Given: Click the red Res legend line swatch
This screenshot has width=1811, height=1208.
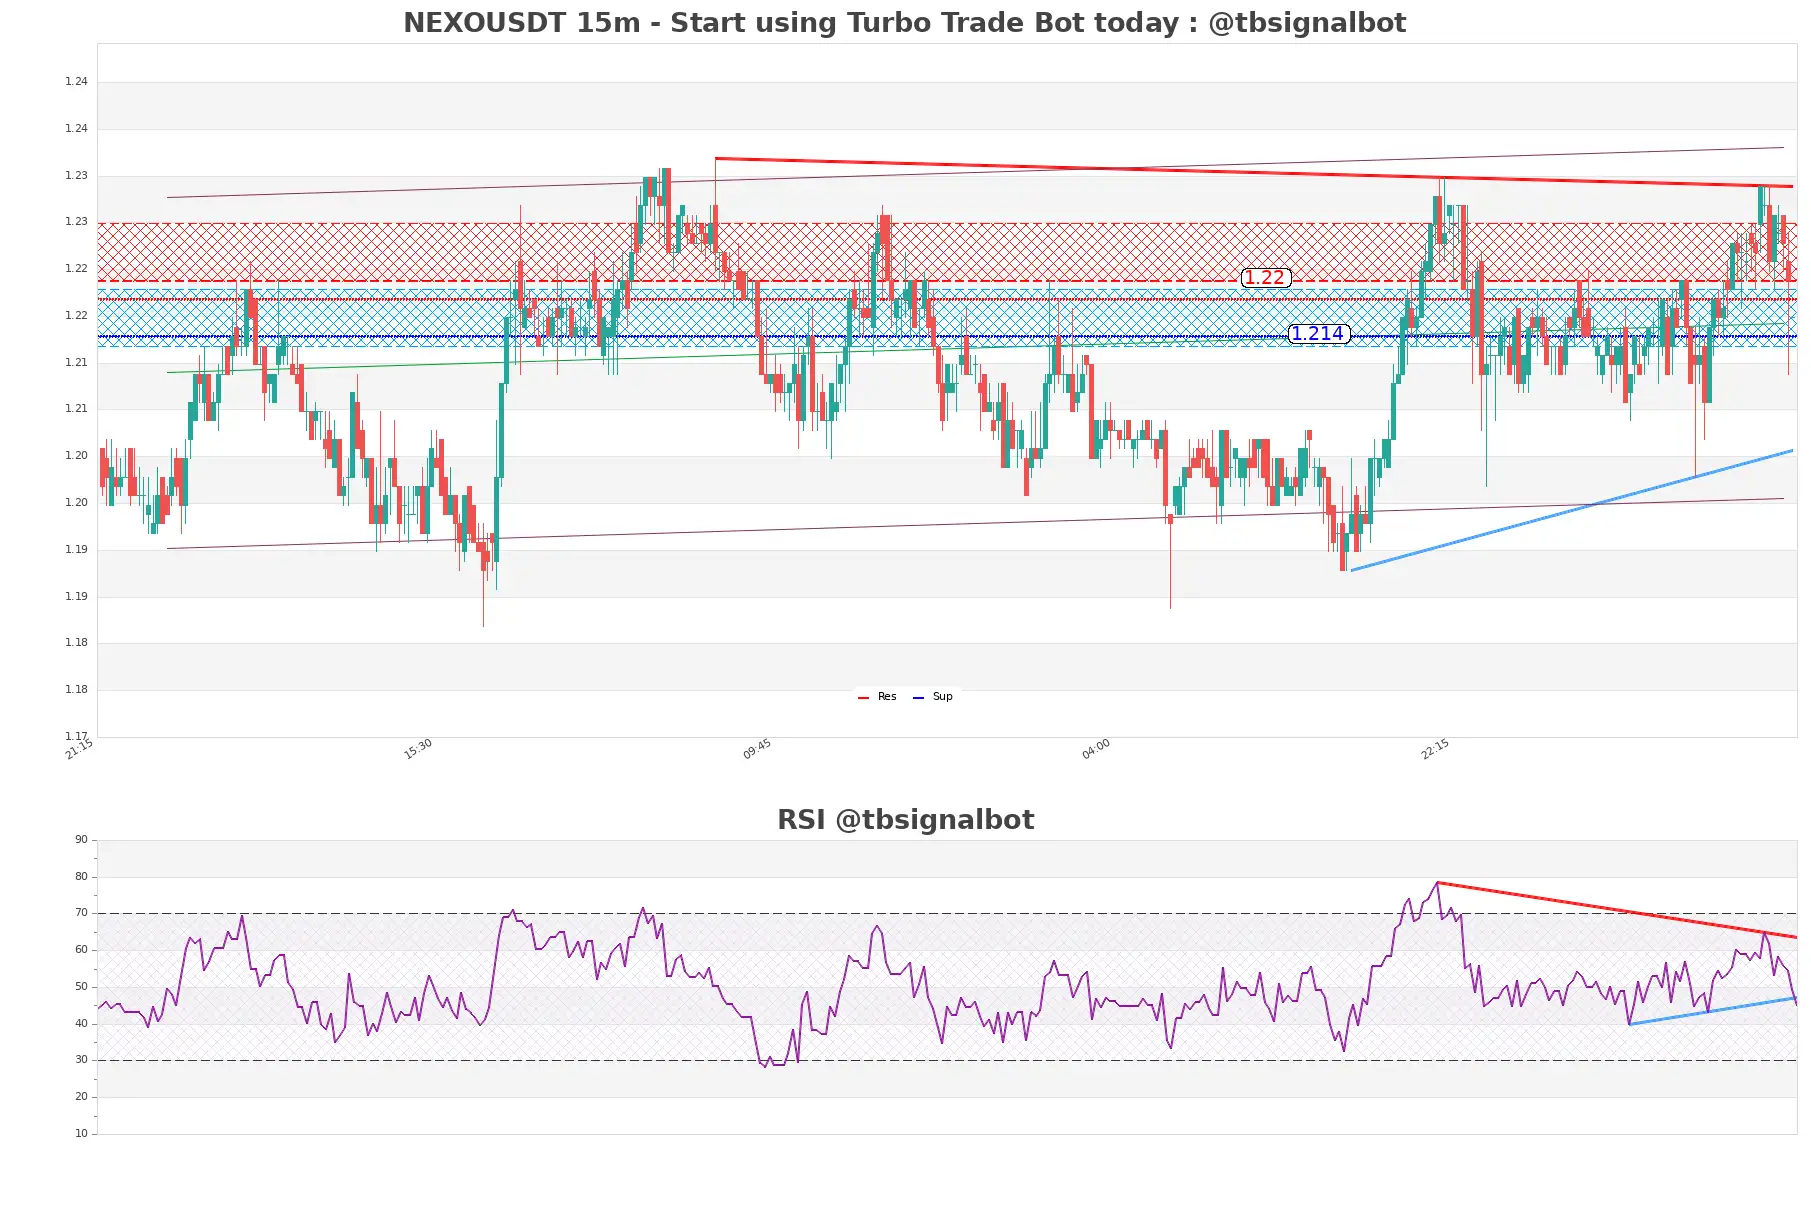Looking at the screenshot, I should pos(863,698).
